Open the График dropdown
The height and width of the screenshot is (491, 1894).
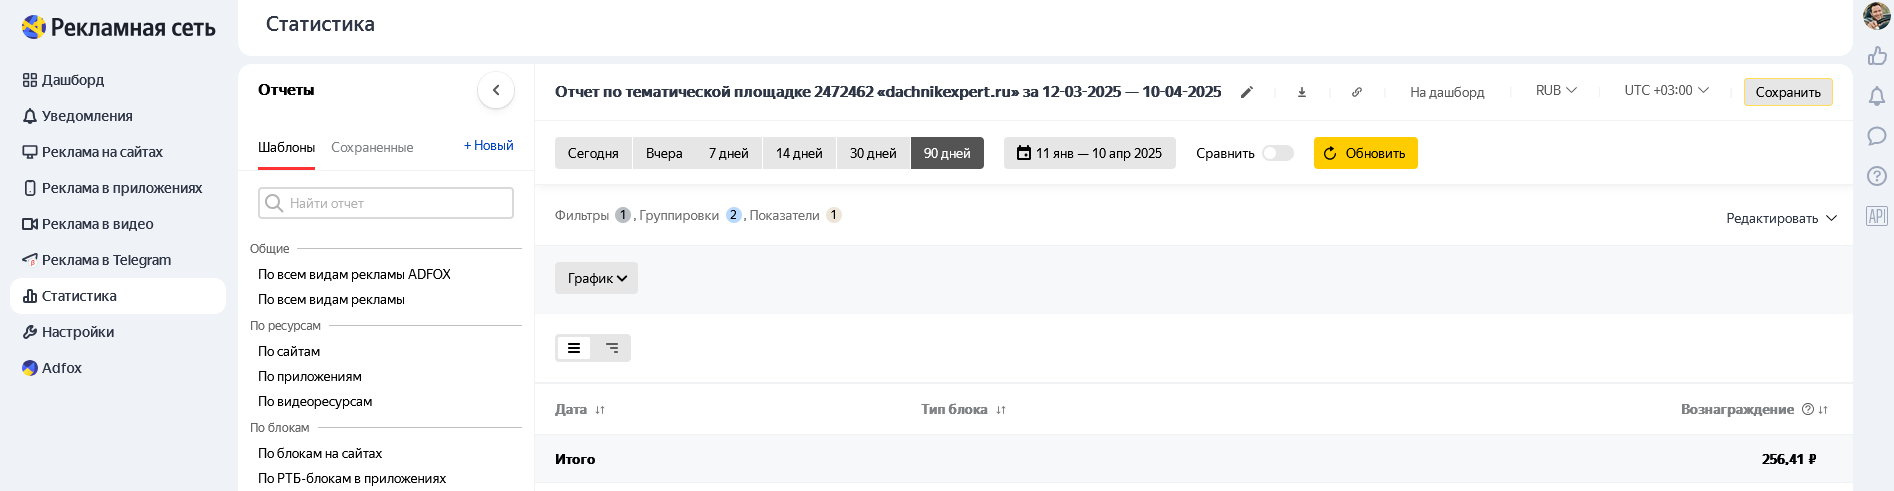[596, 278]
